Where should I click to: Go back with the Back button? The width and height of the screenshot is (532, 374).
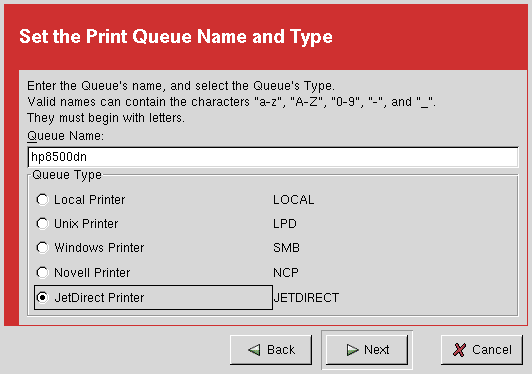(271, 350)
